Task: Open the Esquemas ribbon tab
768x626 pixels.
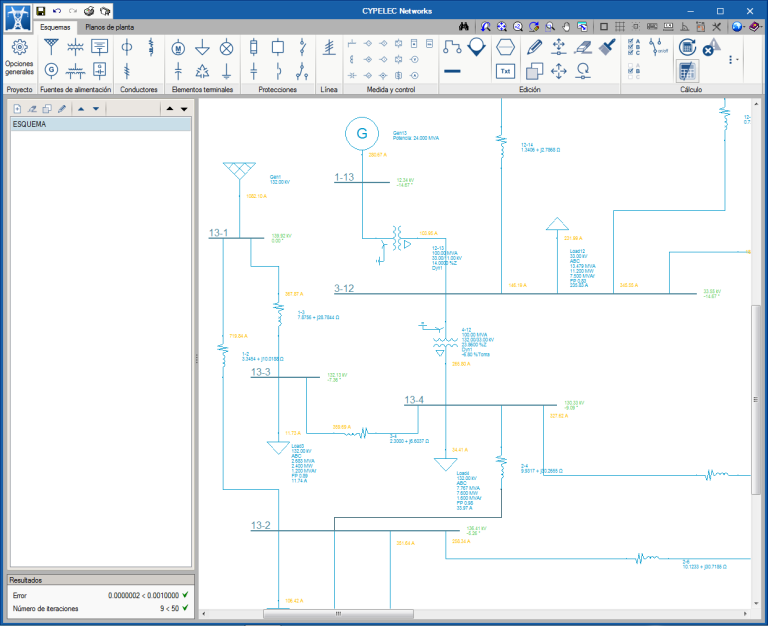Action: [55, 27]
